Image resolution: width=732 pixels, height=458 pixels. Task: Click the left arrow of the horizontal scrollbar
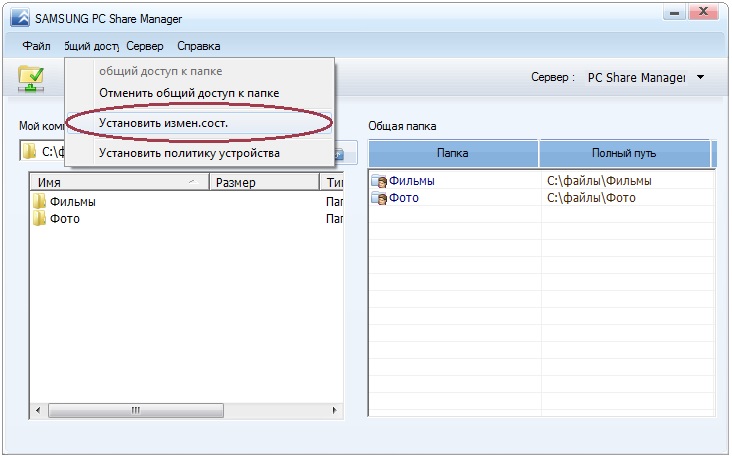[x=38, y=410]
